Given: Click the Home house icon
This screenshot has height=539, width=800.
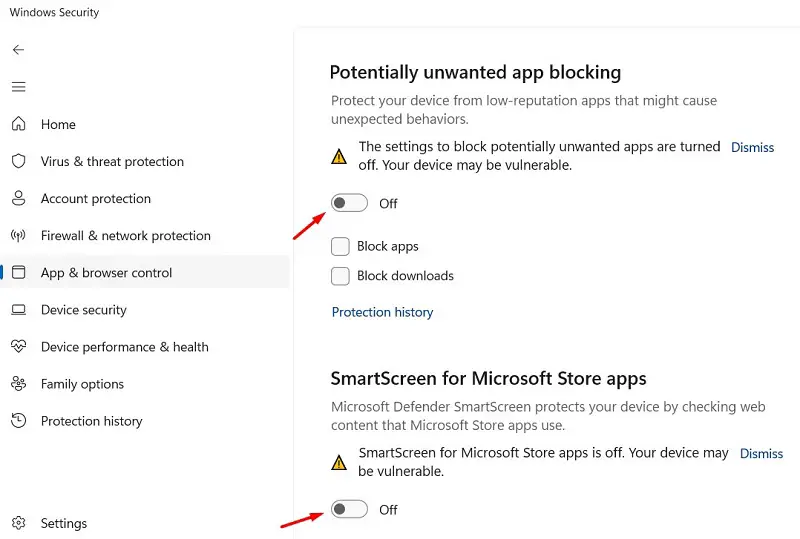Looking at the screenshot, I should click(18, 124).
